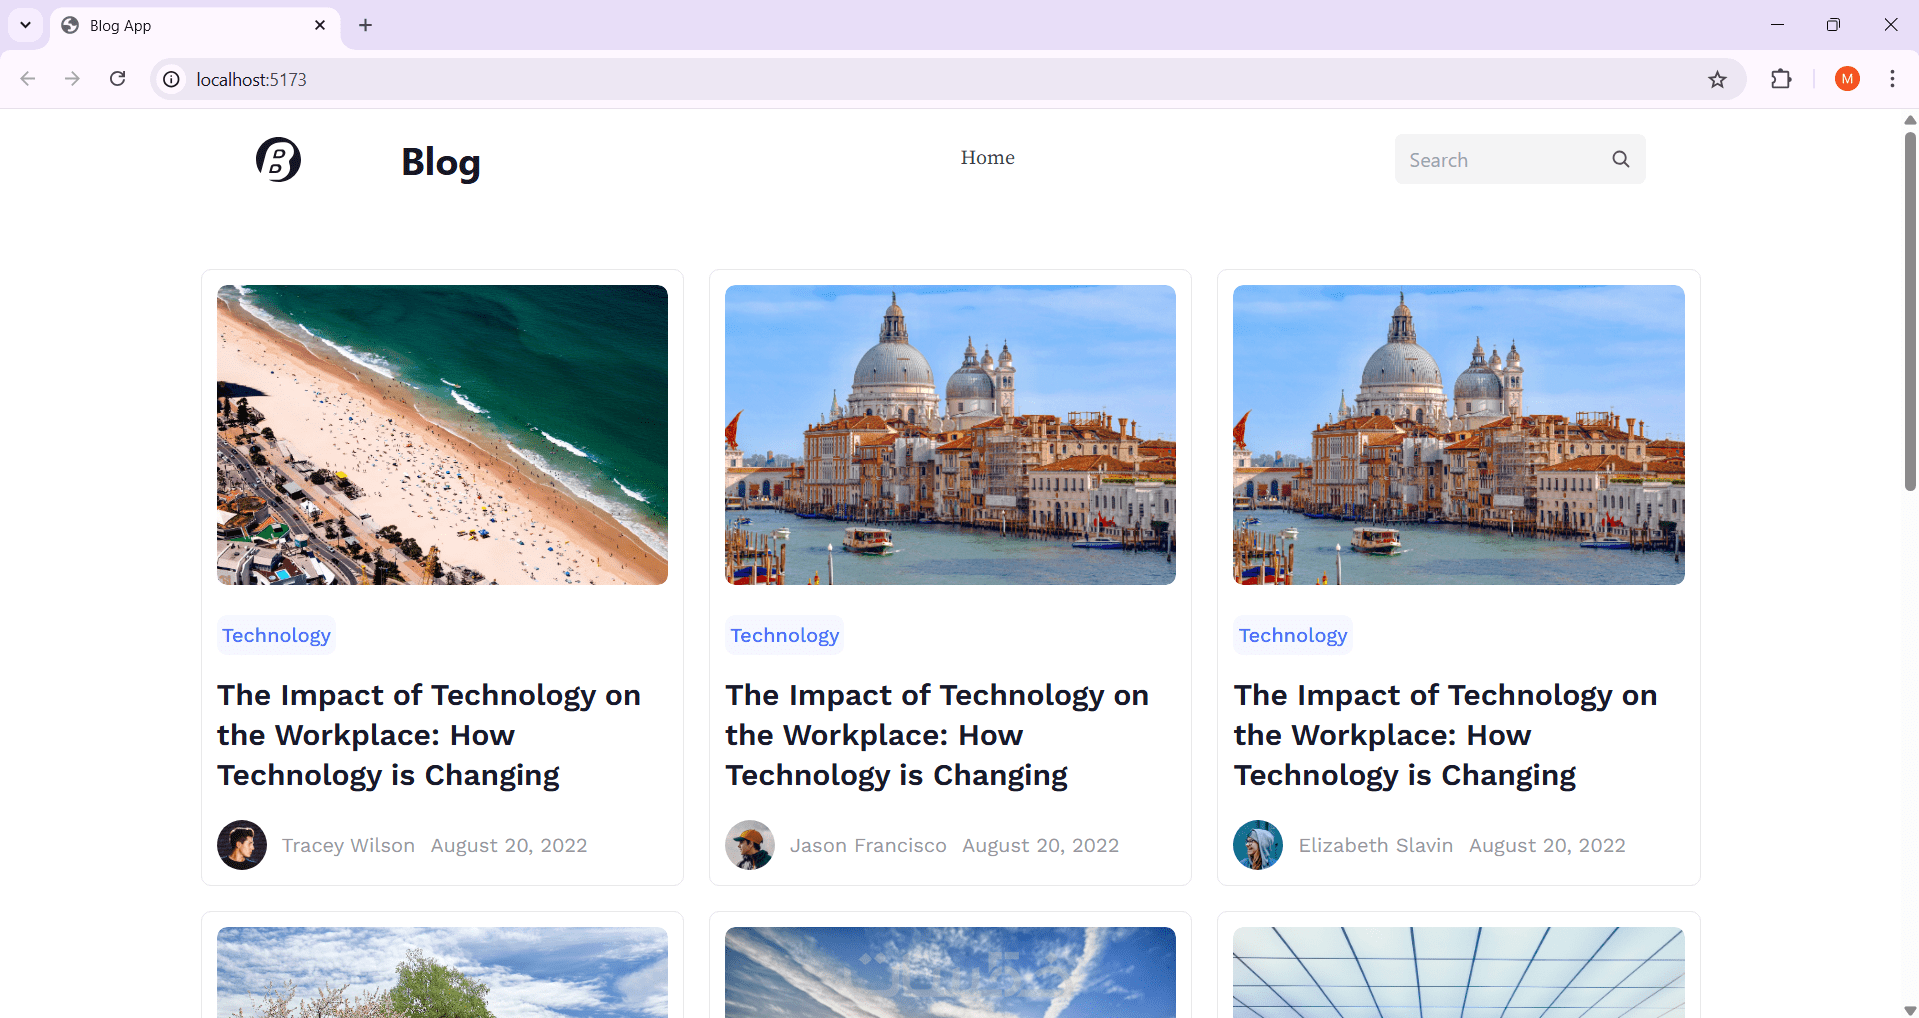Close the Blog App tab
1919x1018 pixels.
pos(320,25)
